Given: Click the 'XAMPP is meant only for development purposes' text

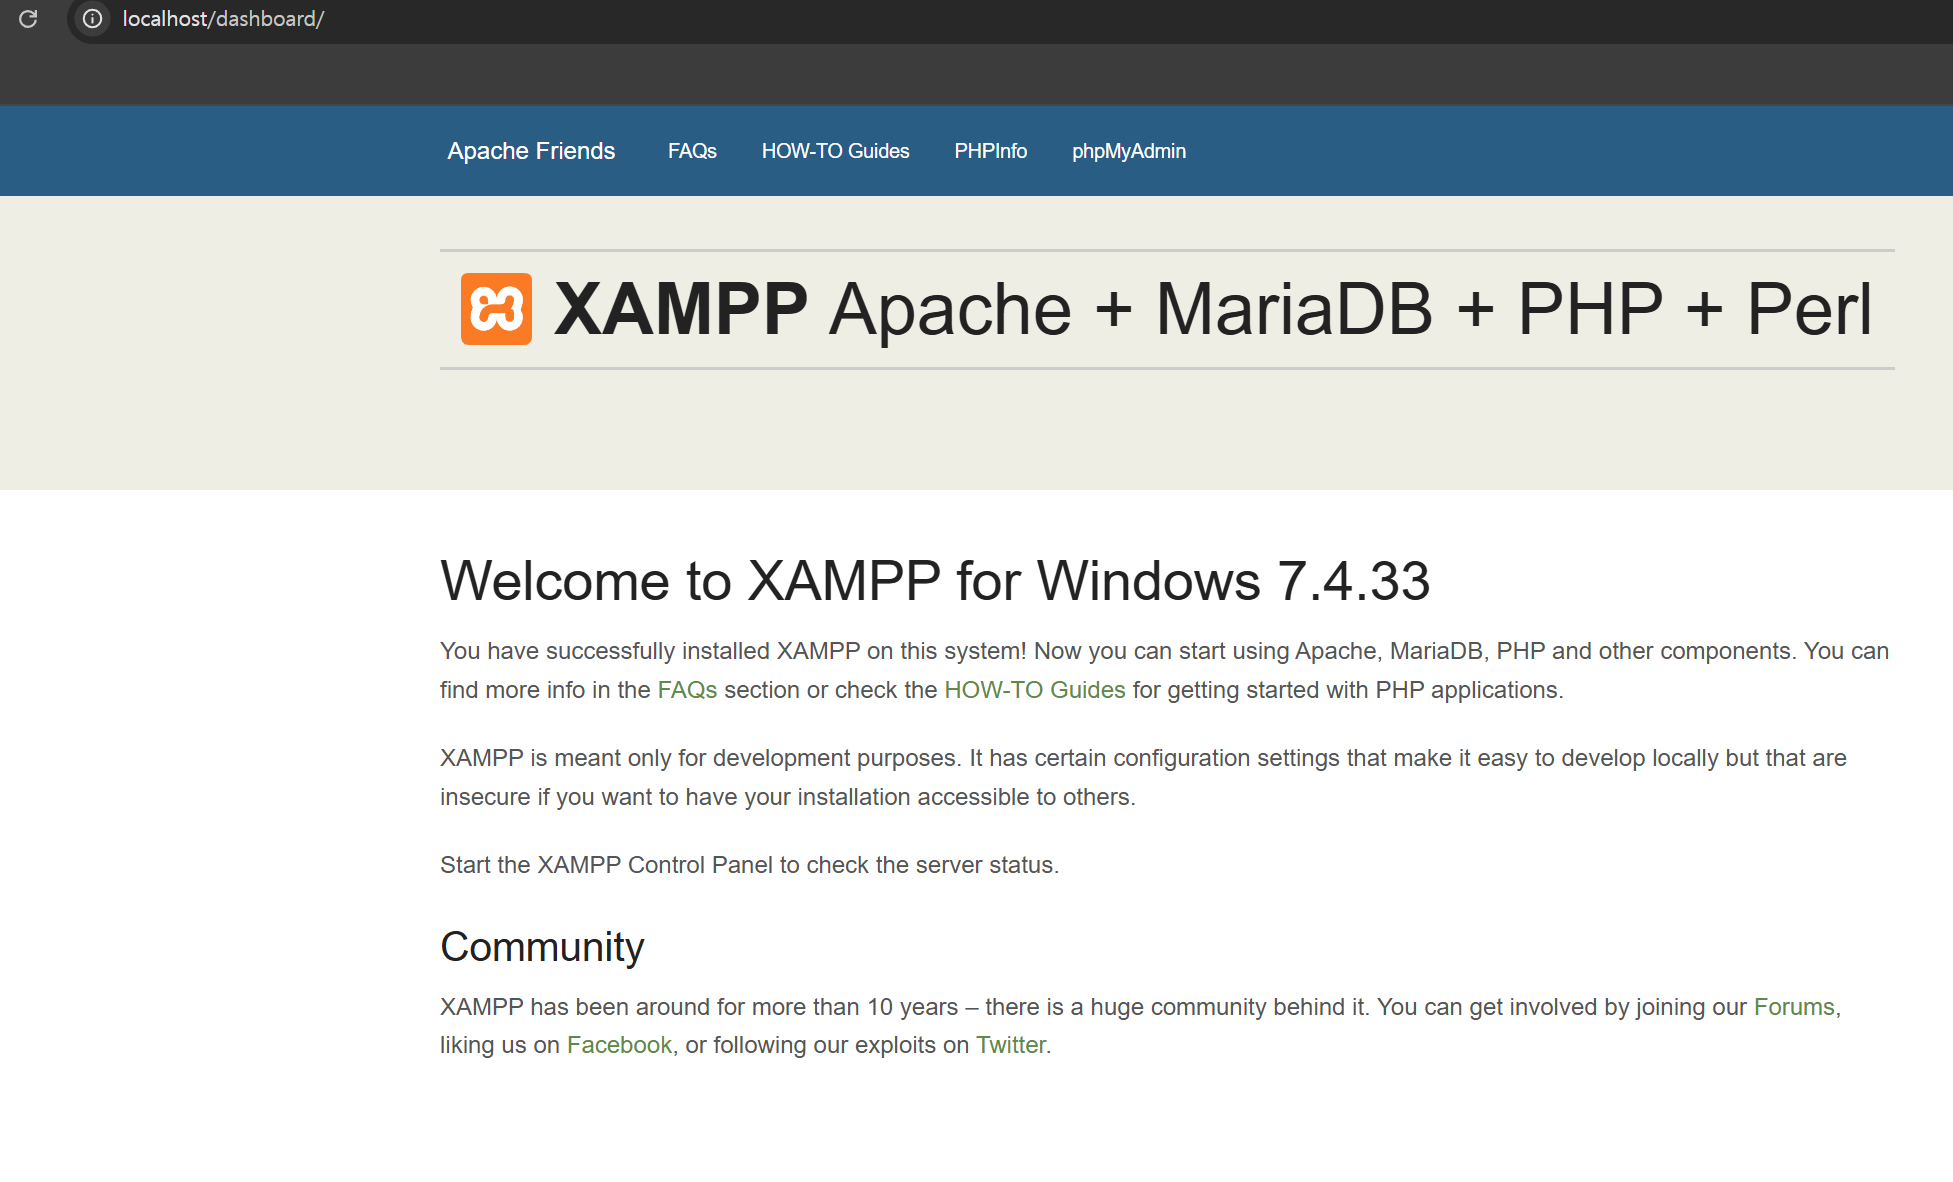Looking at the screenshot, I should click(x=1143, y=777).
